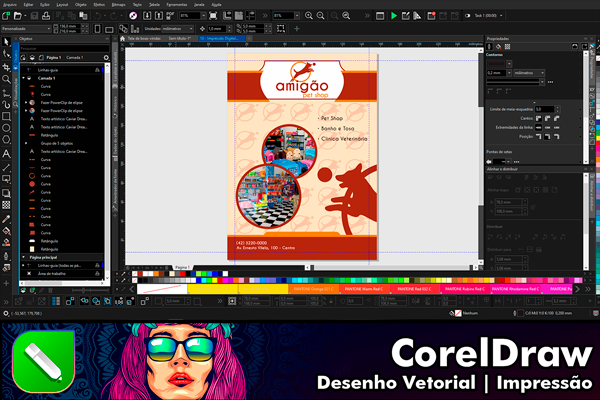
Task: Select the Retângulo object in Objetos list
Action: 49,135
